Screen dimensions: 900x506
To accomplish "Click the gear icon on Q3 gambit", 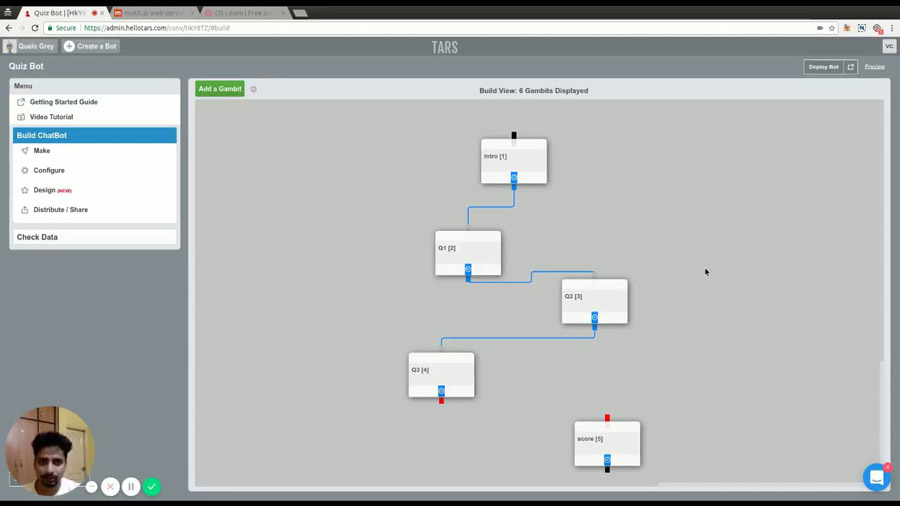I will click(441, 391).
